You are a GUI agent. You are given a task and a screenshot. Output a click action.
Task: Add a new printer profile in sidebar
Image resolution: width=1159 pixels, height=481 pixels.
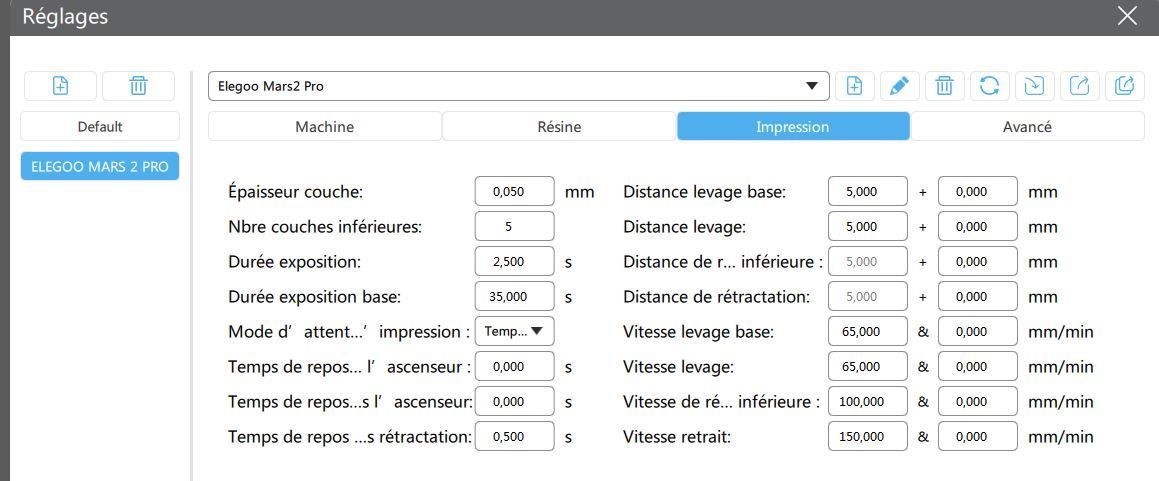(x=60, y=86)
